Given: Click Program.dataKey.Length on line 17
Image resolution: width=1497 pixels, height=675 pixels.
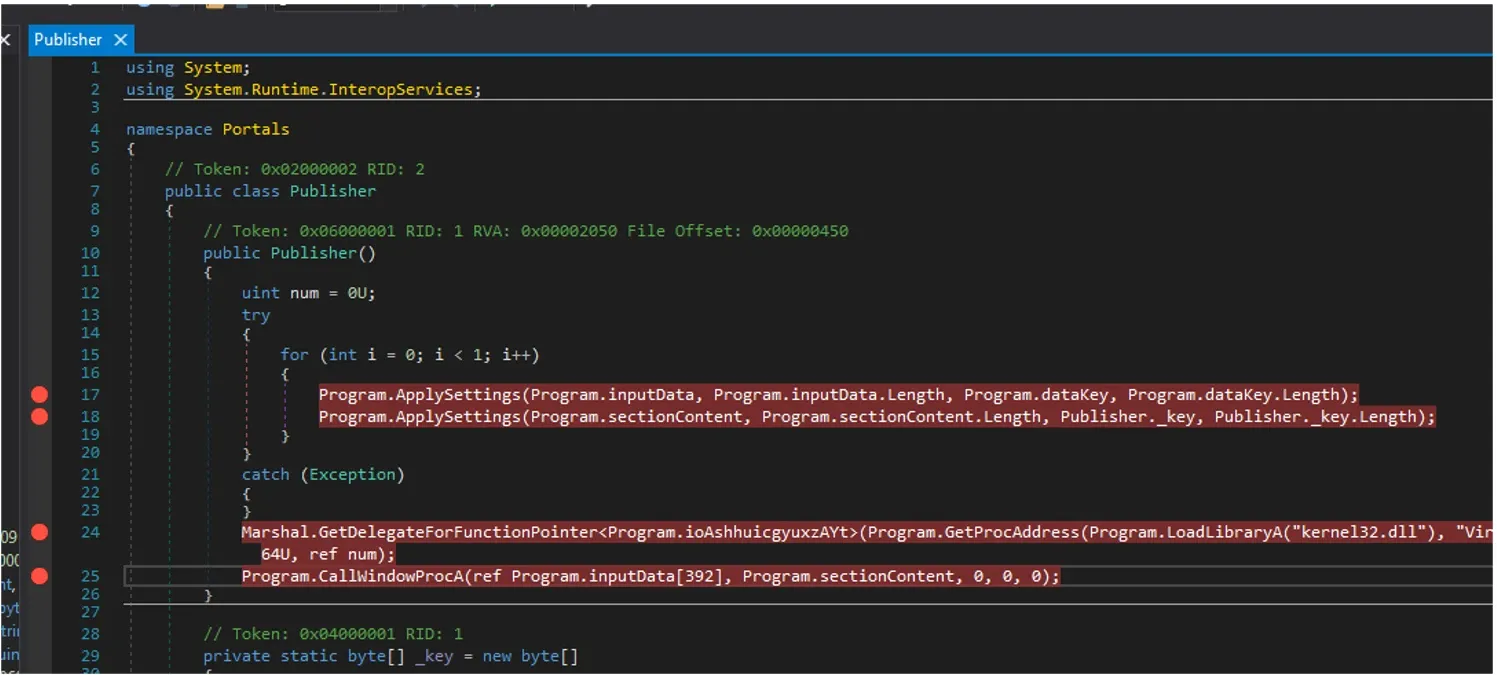Looking at the screenshot, I should coord(1238,395).
